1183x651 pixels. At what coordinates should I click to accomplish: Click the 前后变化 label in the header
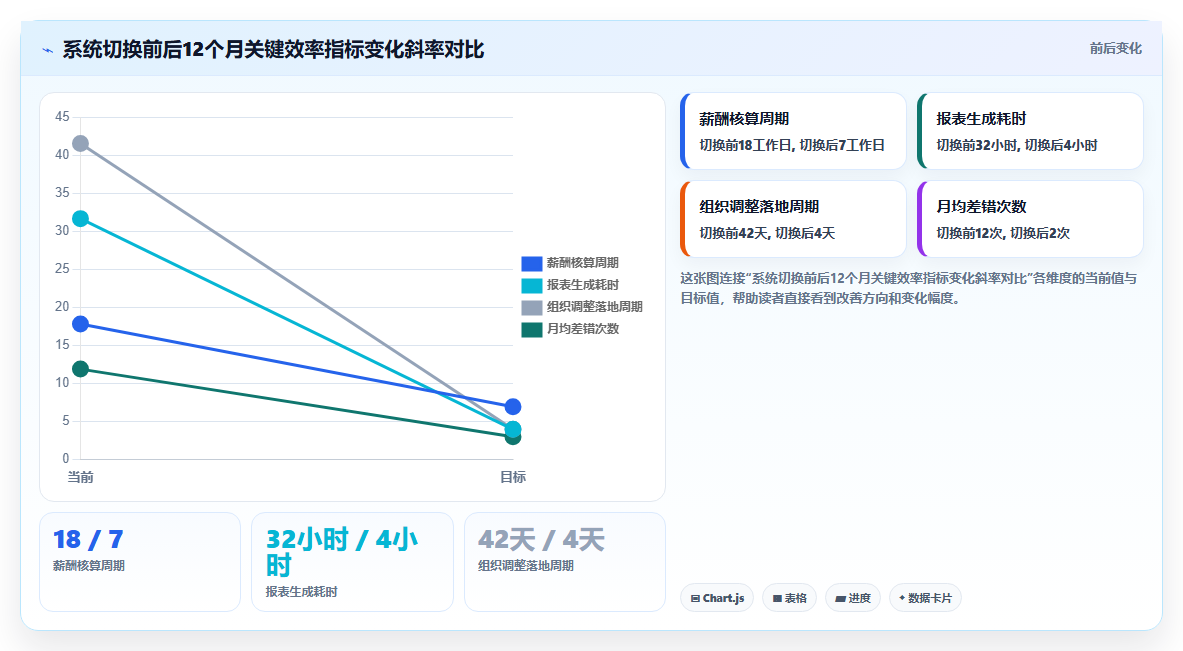click(1115, 48)
